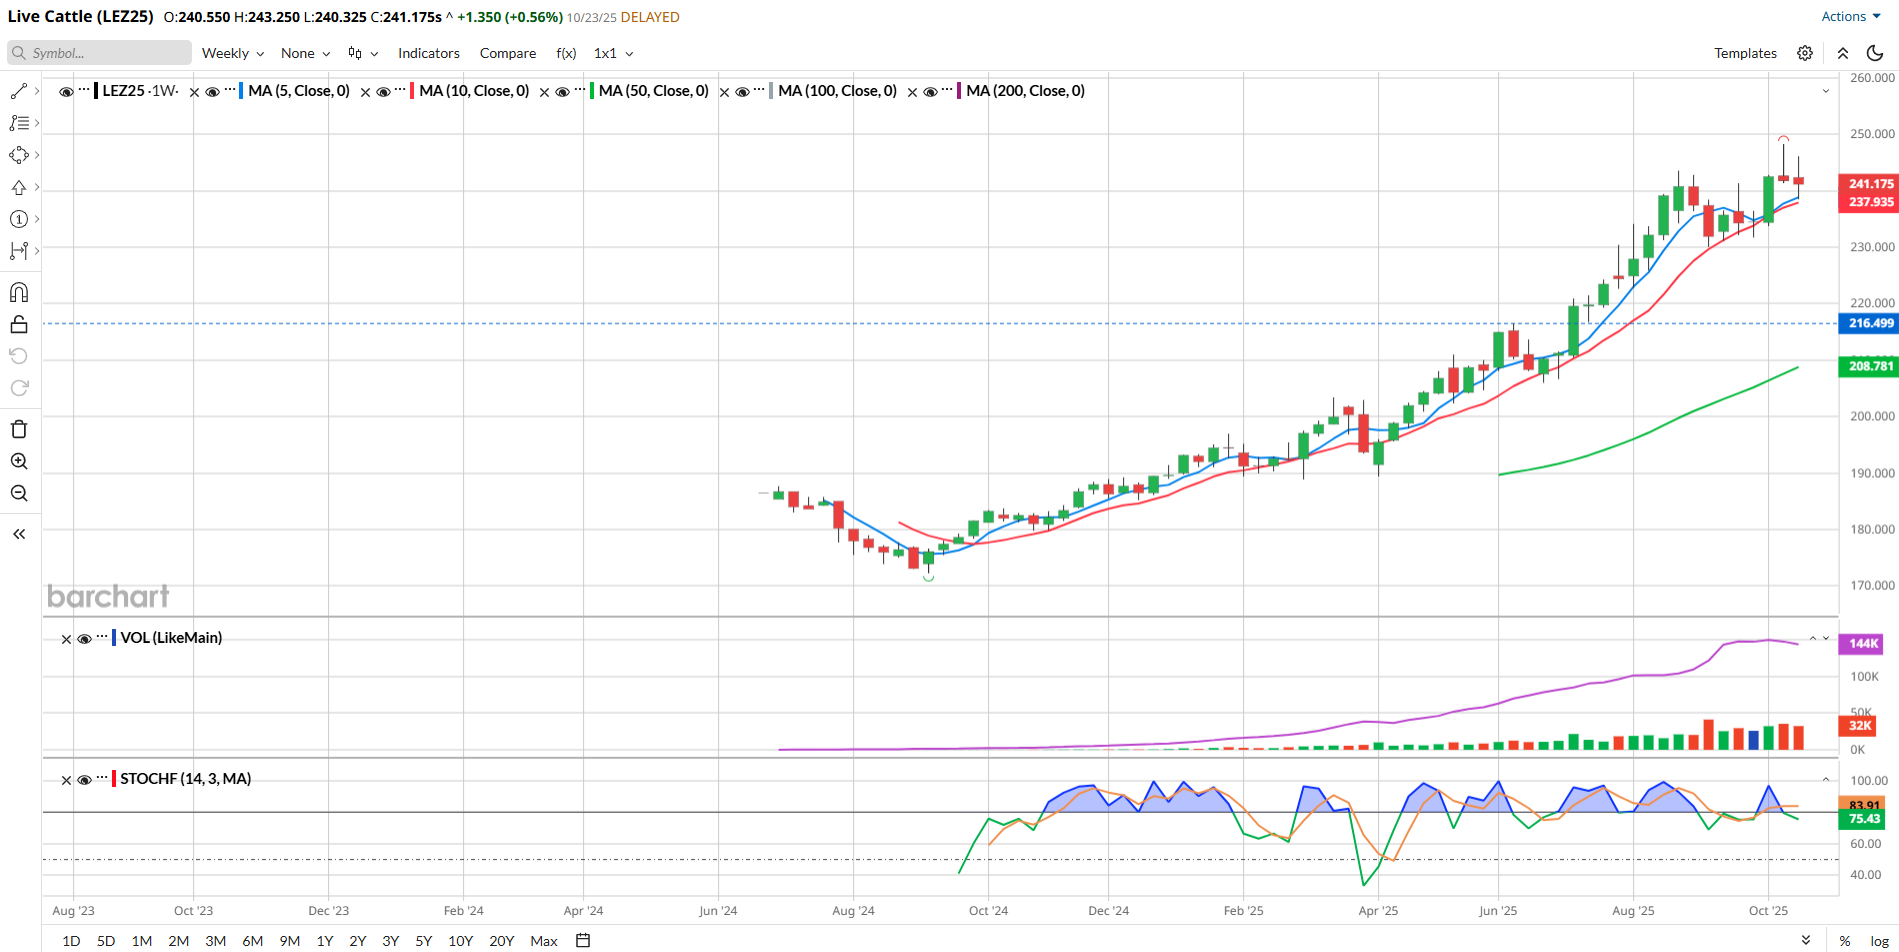Click the lock drawings icon
Image resolution: width=1899 pixels, height=952 pixels.
[19, 324]
